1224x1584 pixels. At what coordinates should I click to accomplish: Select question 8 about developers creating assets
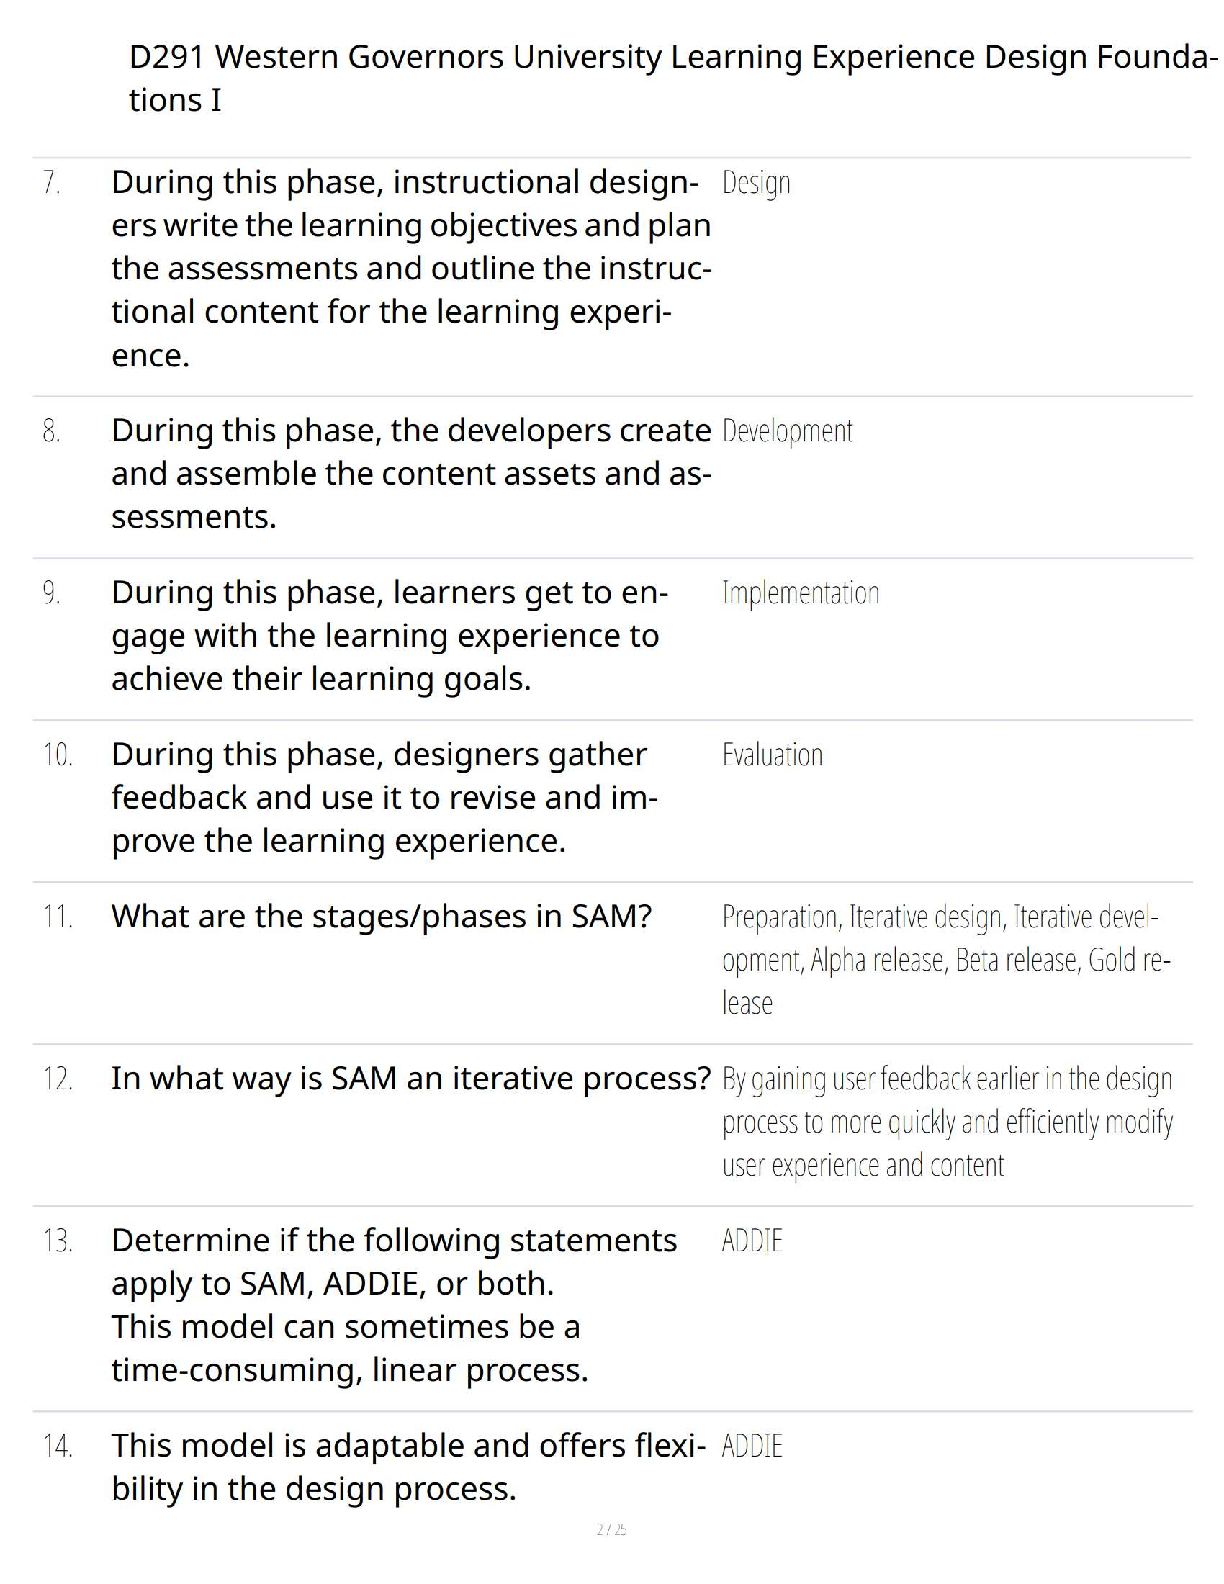[x=411, y=473]
